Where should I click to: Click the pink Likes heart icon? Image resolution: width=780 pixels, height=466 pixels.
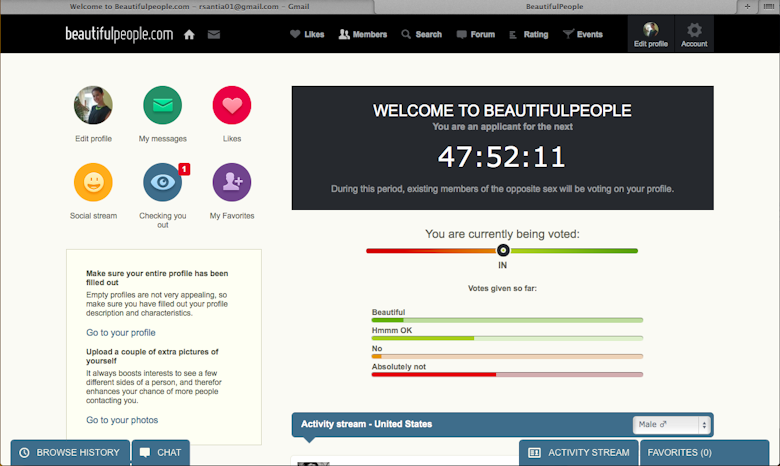[231, 105]
